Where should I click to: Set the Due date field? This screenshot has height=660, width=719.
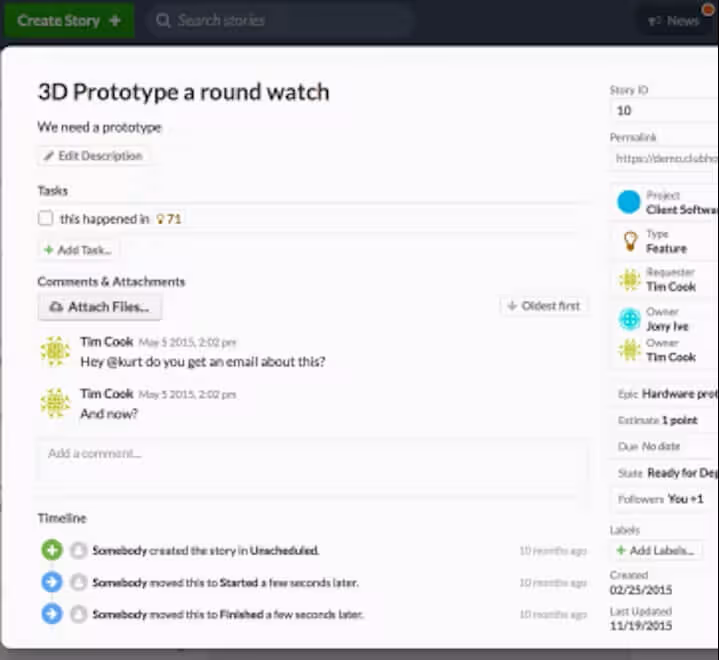tap(665, 446)
